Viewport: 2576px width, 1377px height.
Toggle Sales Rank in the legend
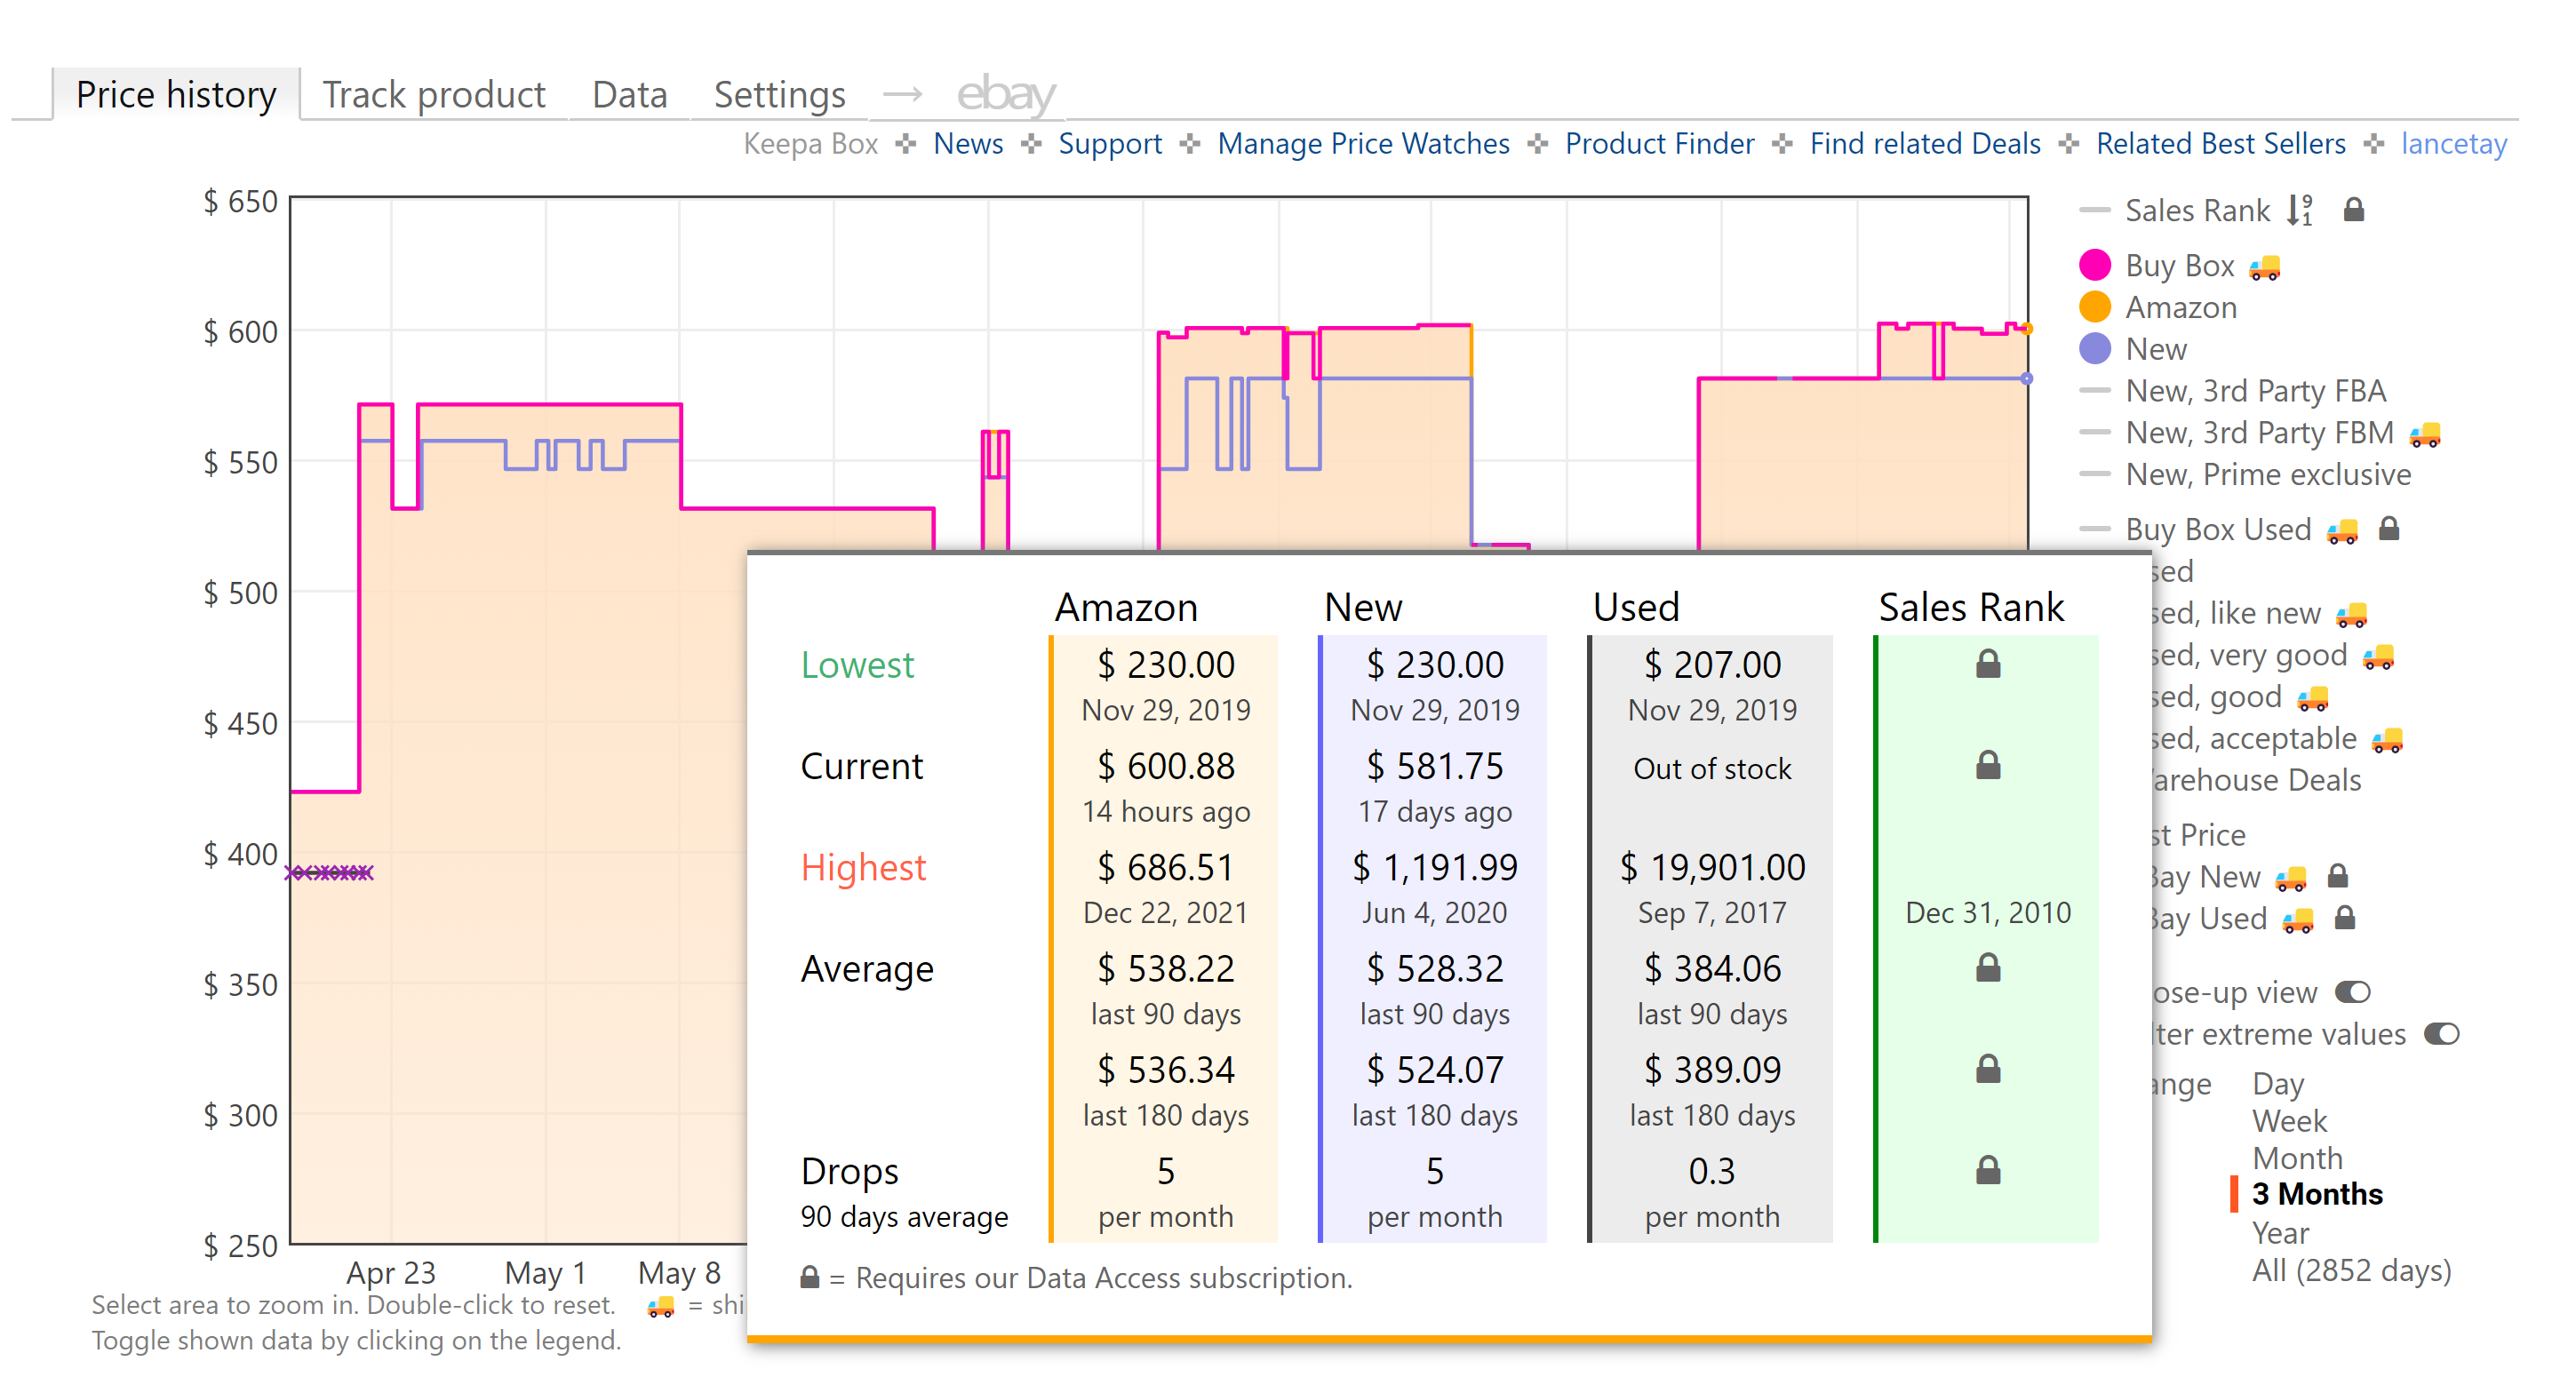point(2197,210)
